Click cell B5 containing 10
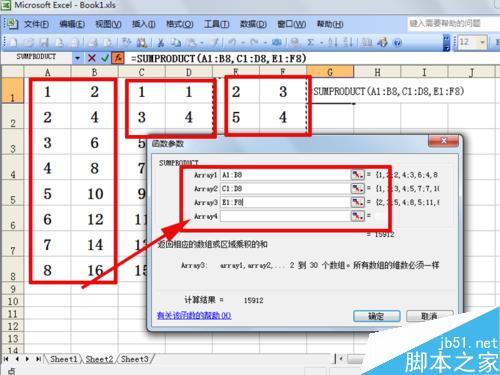The image size is (500, 375). (x=95, y=194)
